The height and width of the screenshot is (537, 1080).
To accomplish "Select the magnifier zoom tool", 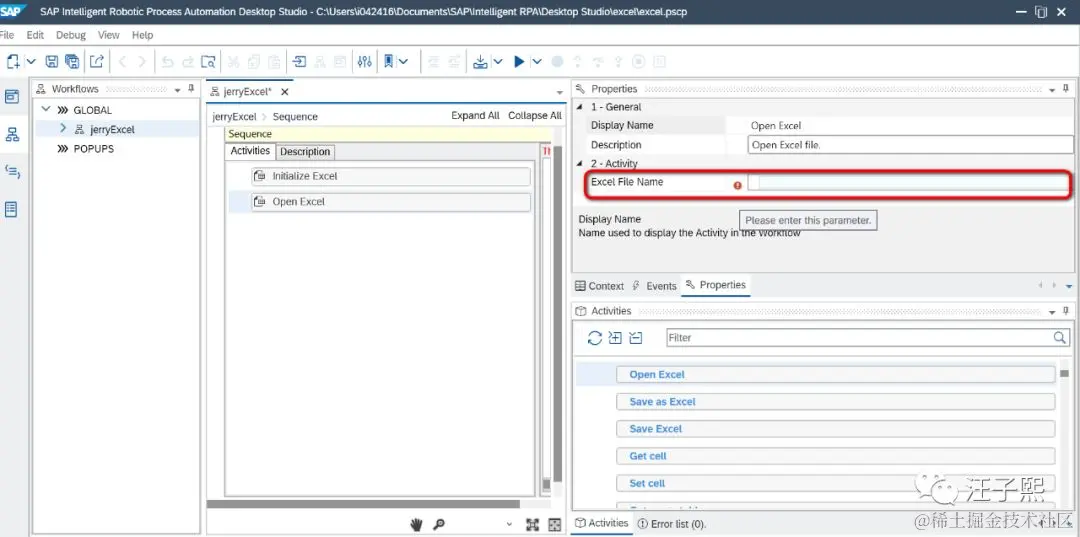I will (x=438, y=525).
